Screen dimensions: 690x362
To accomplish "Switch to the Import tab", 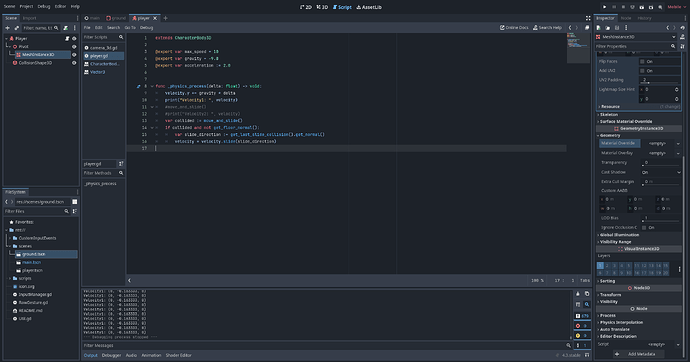I will [x=29, y=18].
